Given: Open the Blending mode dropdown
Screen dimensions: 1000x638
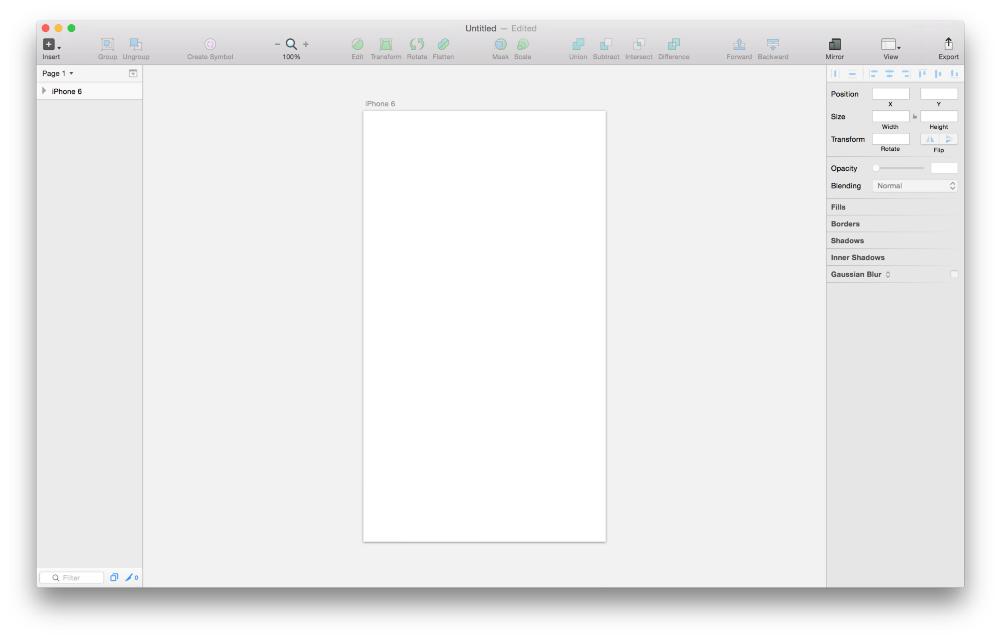Looking at the screenshot, I should click(x=914, y=186).
